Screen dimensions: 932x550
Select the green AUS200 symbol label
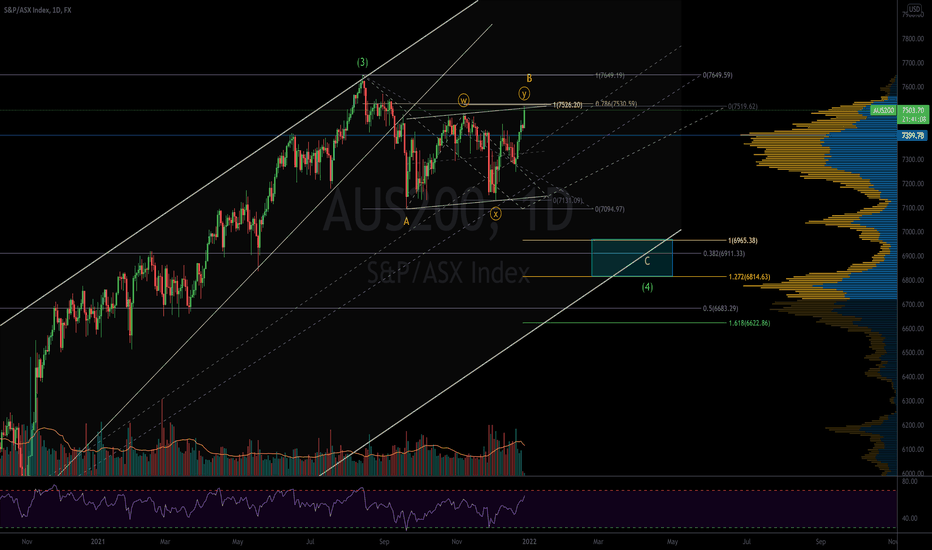pos(883,111)
